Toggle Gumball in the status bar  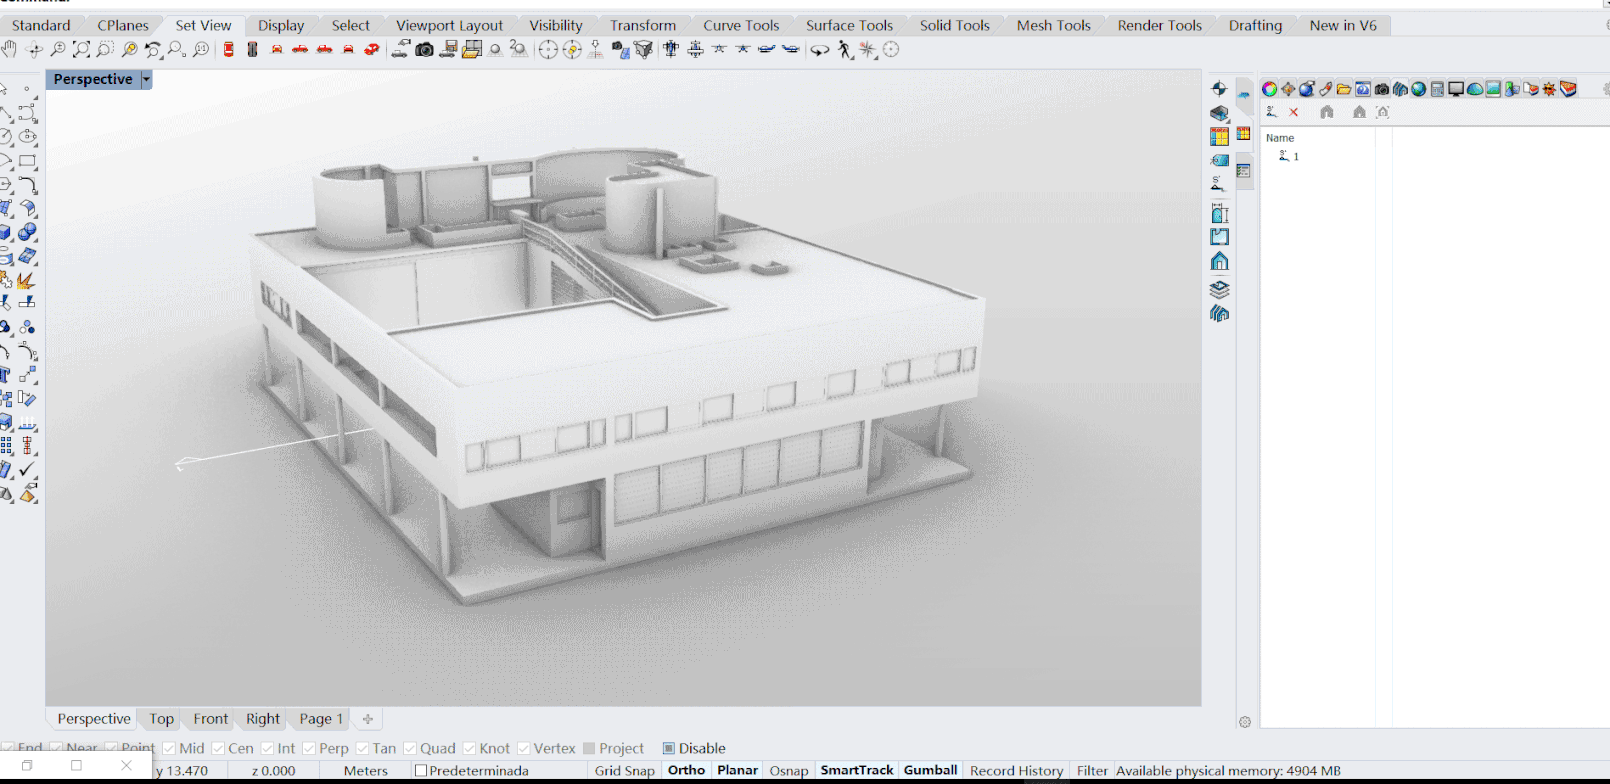930,771
